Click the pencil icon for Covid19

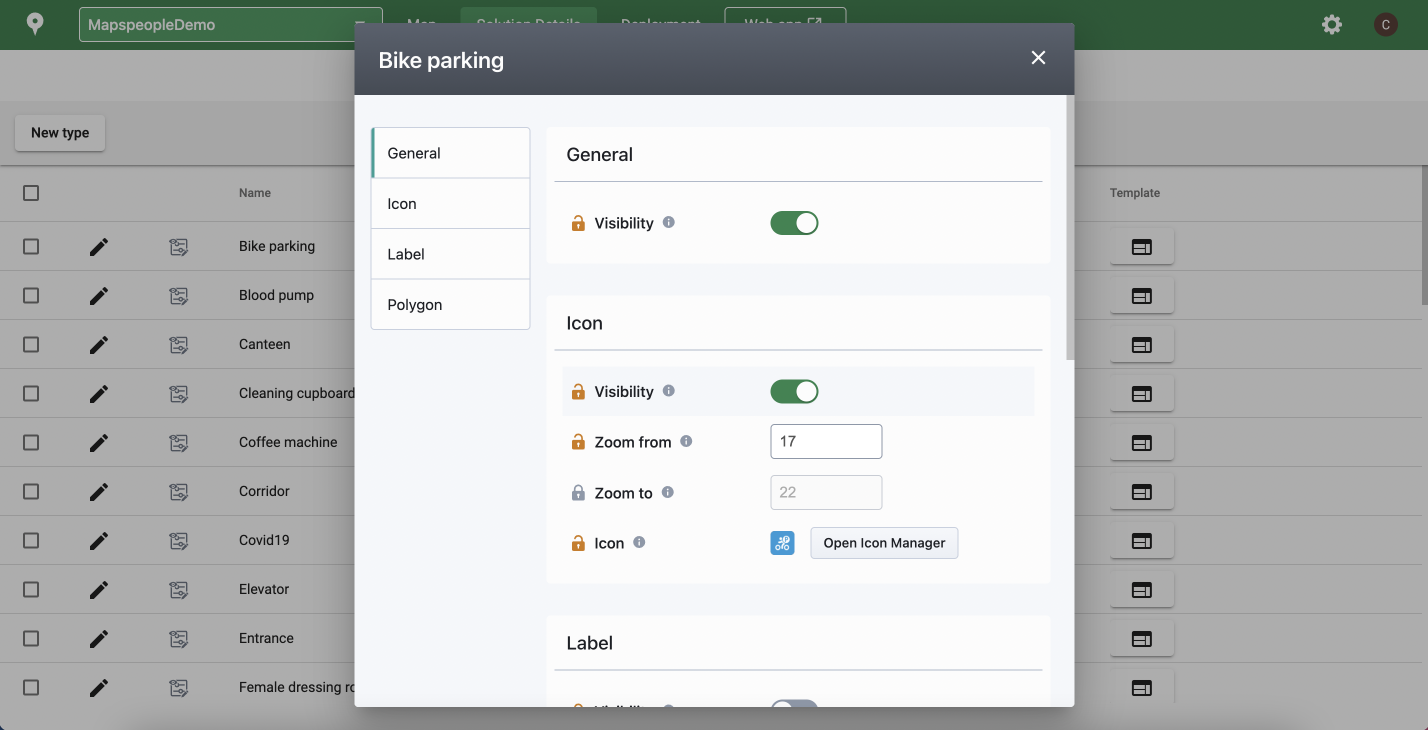pos(98,540)
